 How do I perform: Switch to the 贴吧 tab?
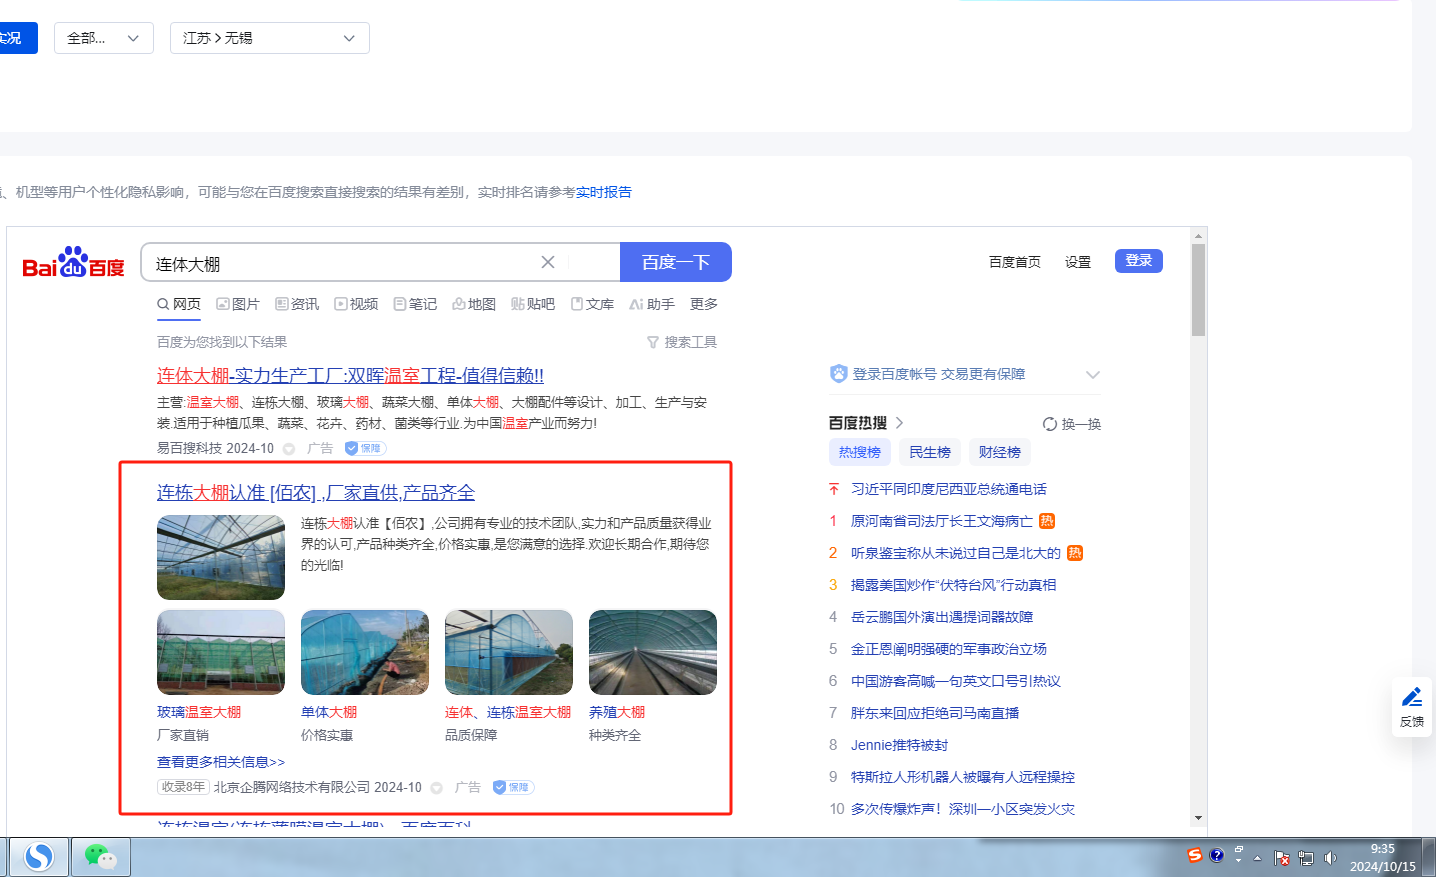533,304
